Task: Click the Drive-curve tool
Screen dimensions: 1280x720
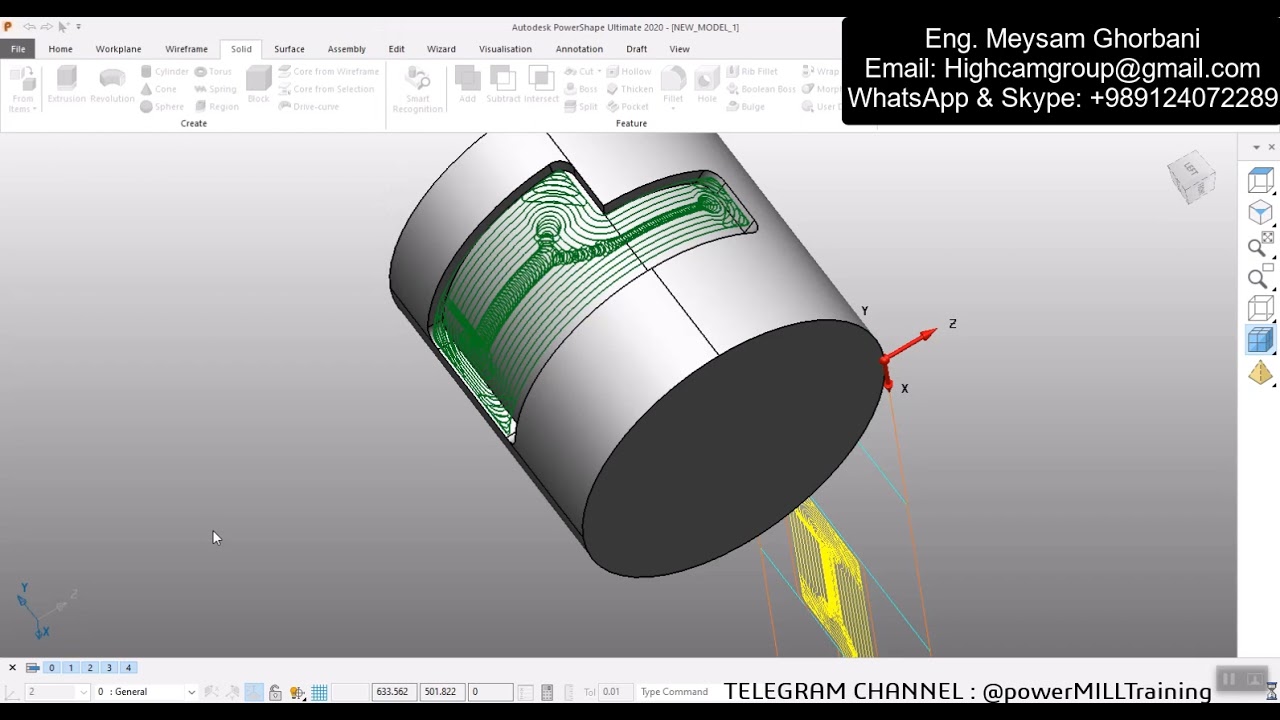Action: click(x=309, y=106)
